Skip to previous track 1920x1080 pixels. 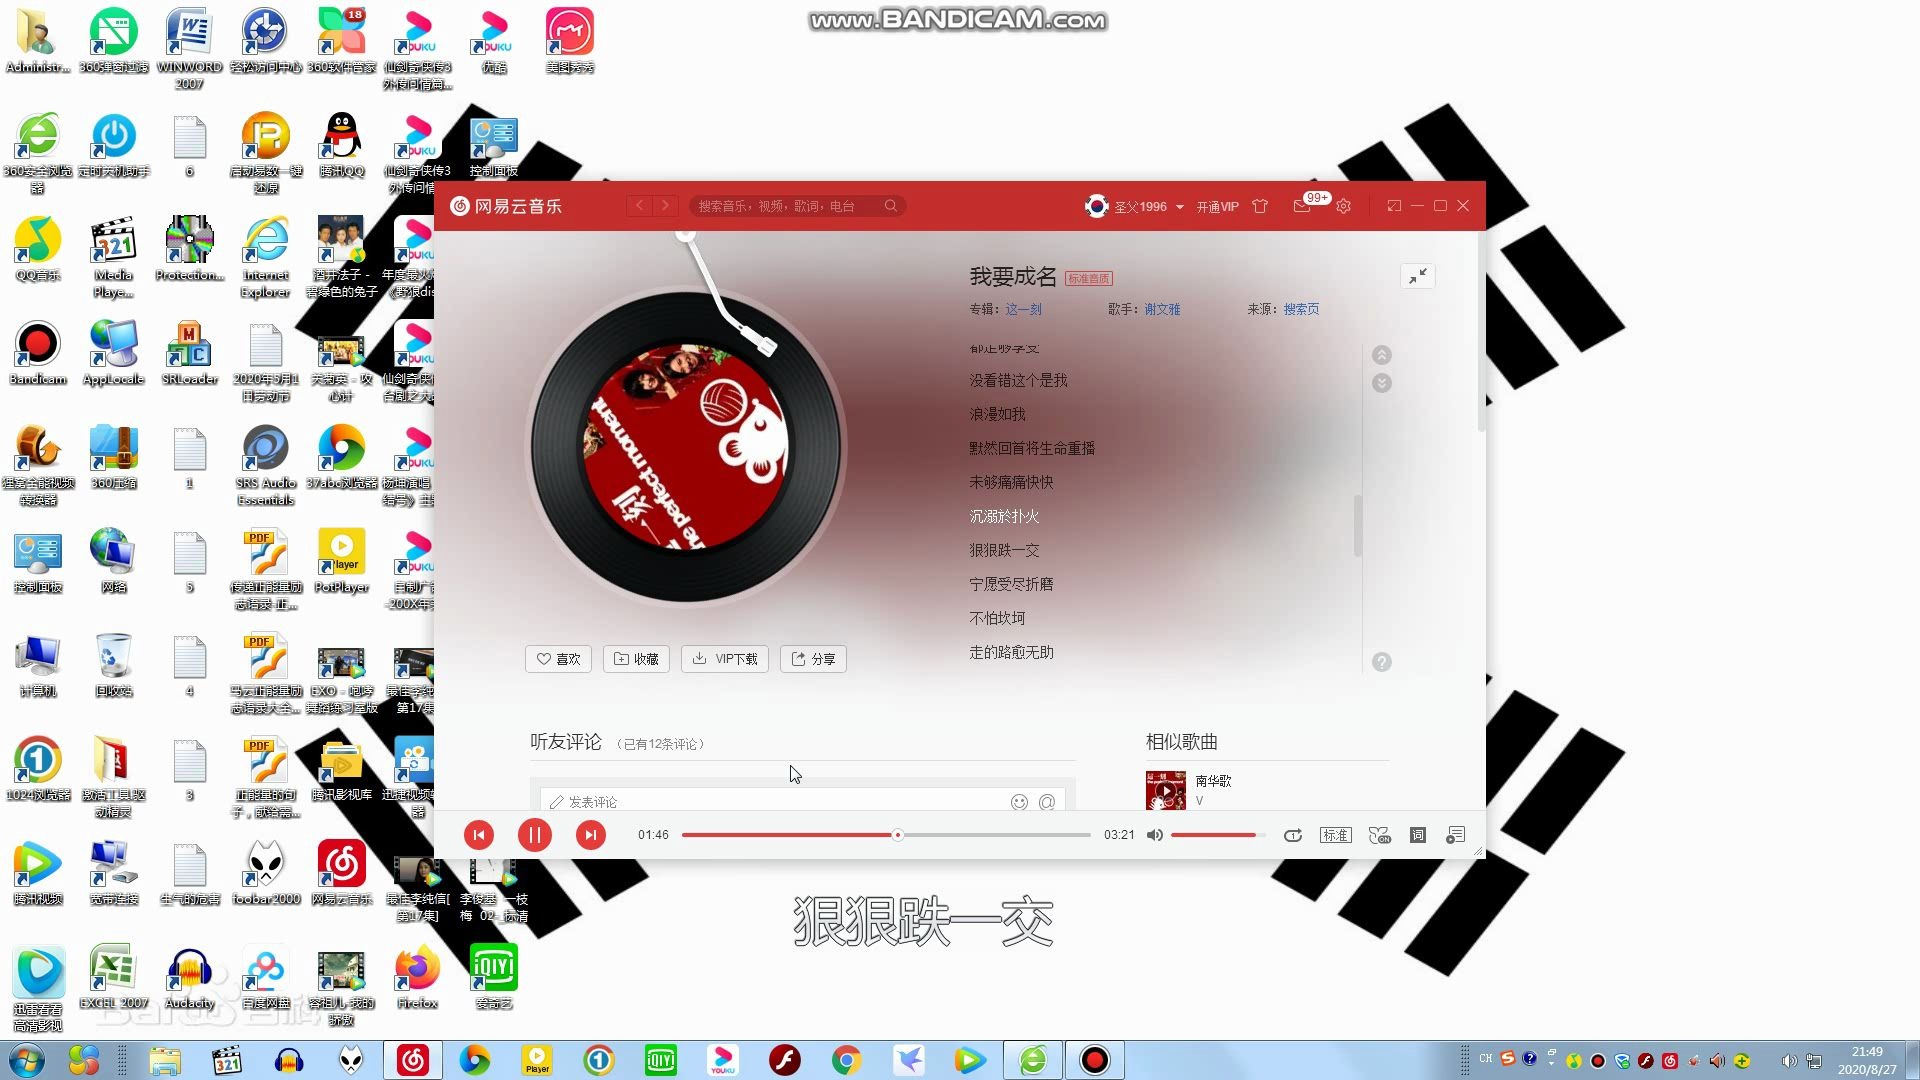click(479, 835)
